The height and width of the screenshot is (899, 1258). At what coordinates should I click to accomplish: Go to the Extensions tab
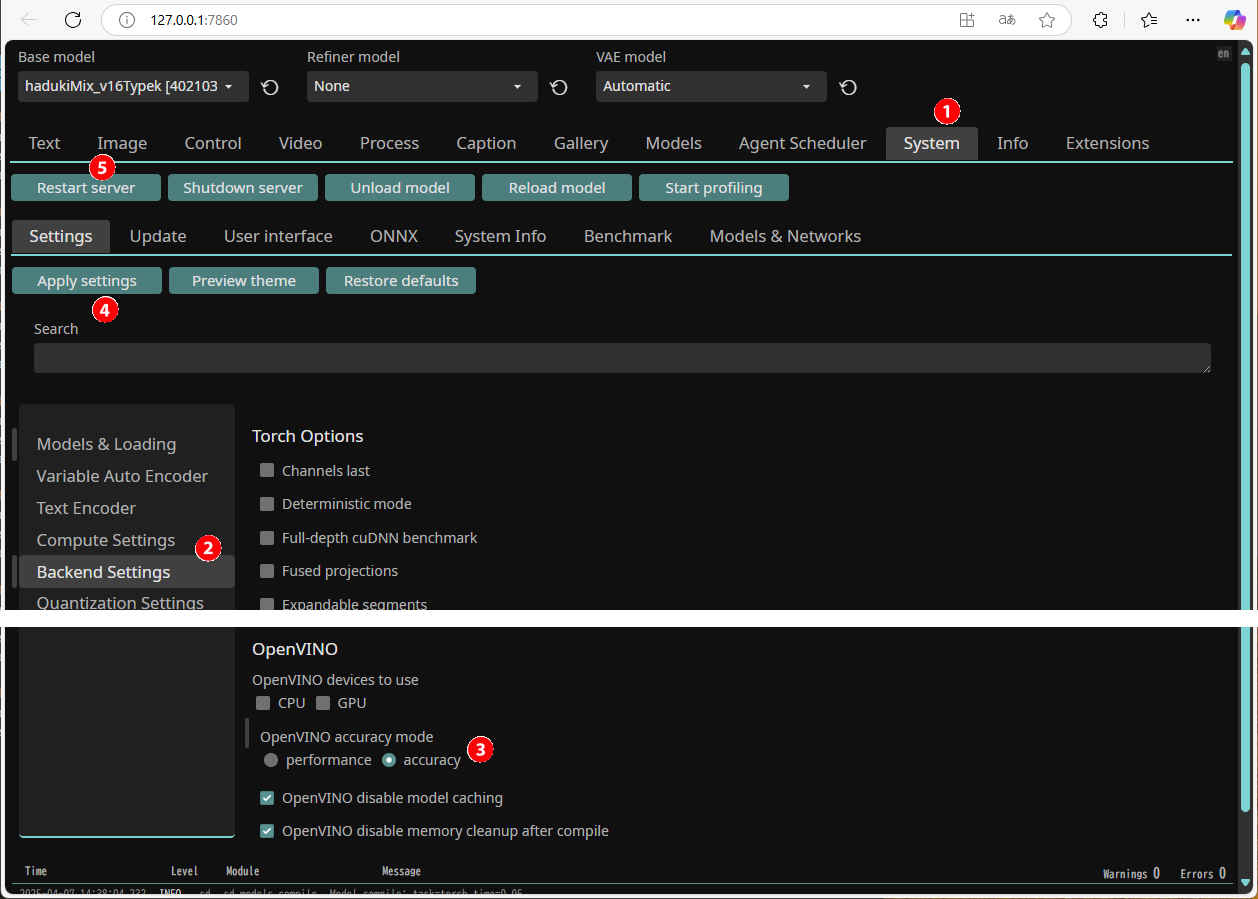tap(1107, 143)
